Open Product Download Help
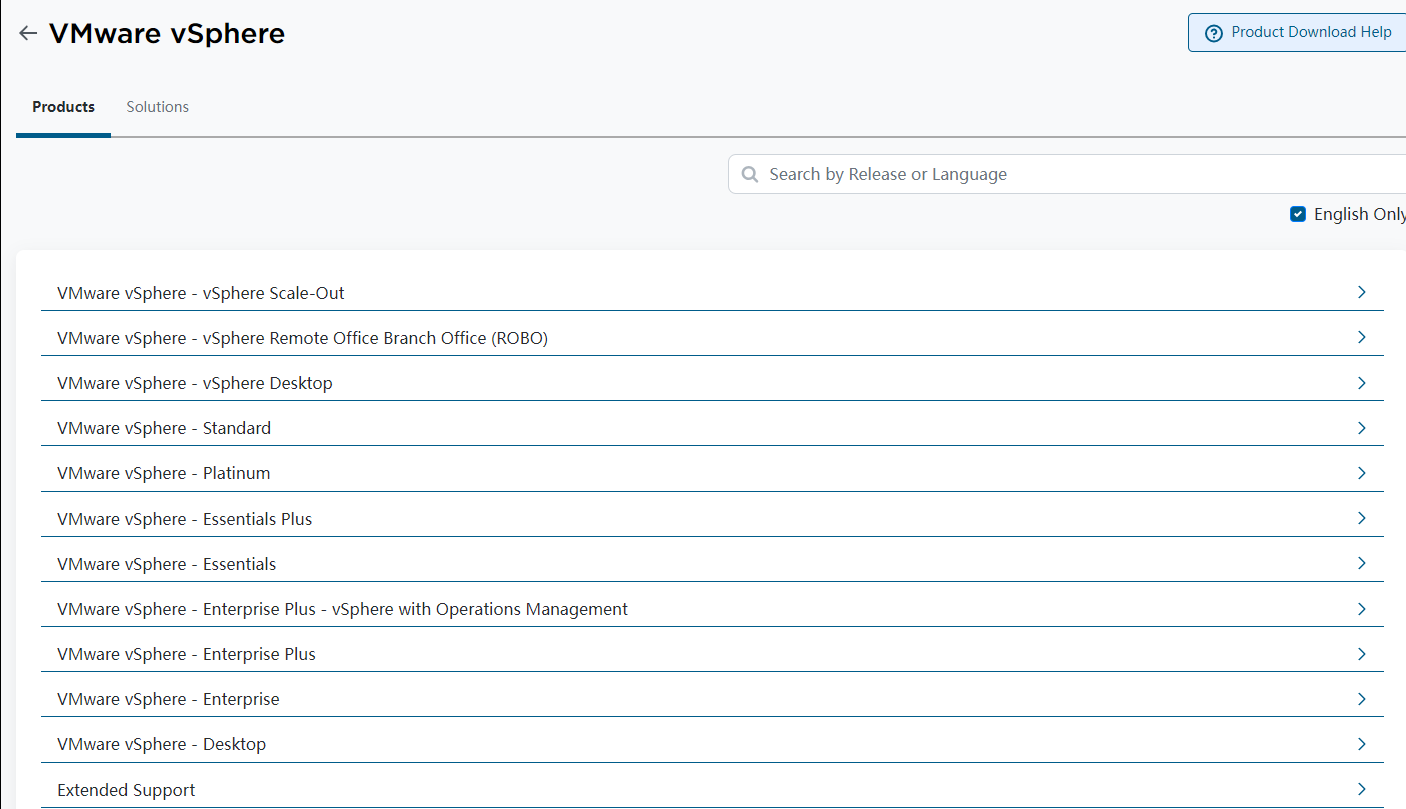1406x809 pixels. (x=1297, y=33)
